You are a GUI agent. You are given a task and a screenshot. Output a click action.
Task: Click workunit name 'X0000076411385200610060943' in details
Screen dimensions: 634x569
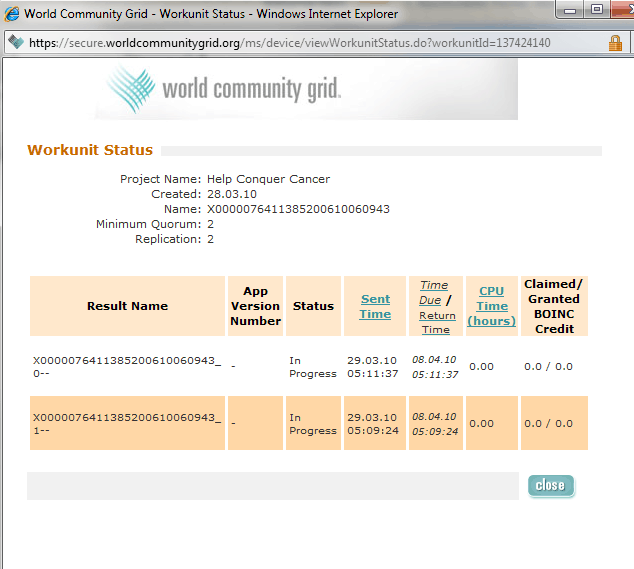pyautogui.click(x=298, y=209)
